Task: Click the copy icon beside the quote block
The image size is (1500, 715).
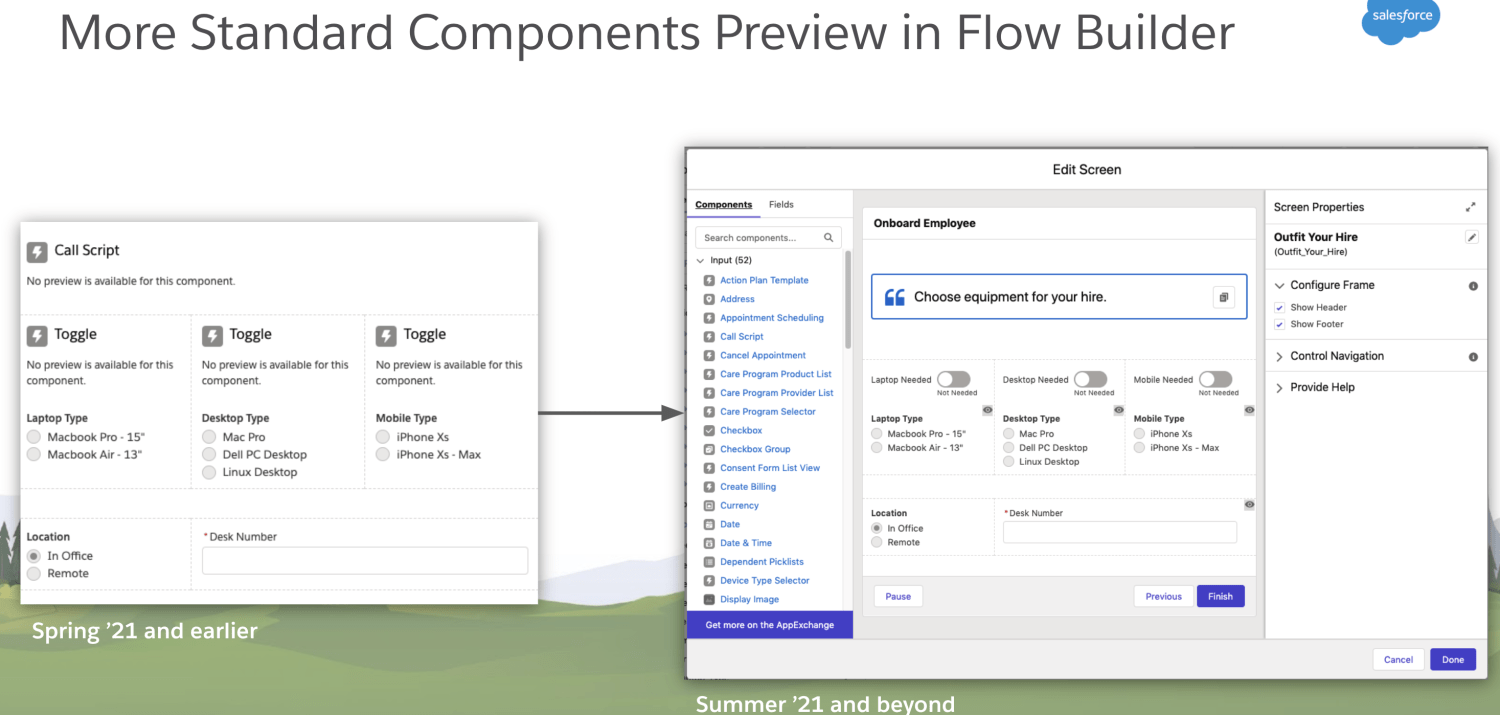Action: (x=1224, y=296)
